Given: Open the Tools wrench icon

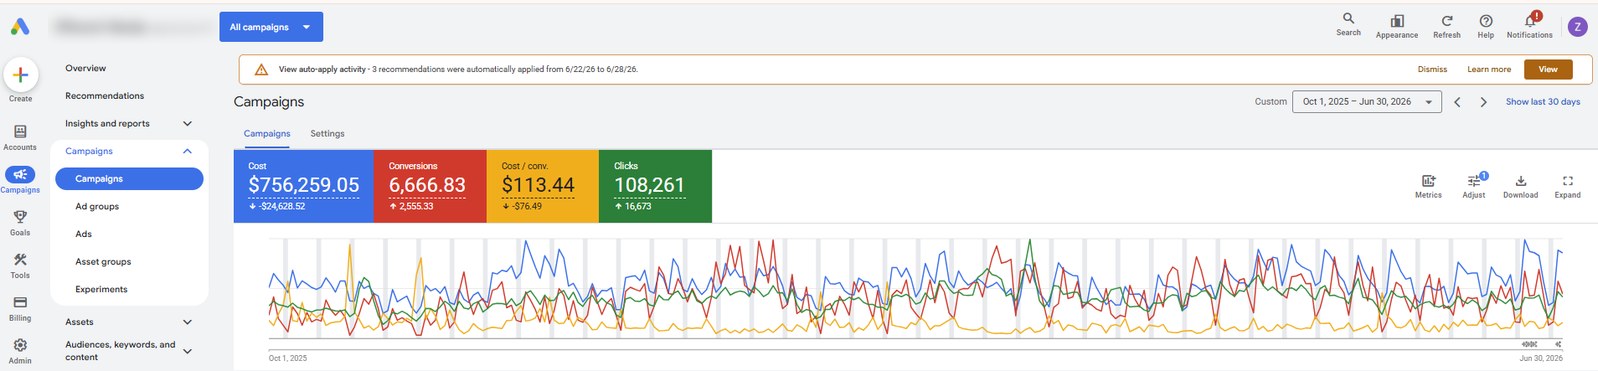Looking at the screenshot, I should tap(20, 260).
